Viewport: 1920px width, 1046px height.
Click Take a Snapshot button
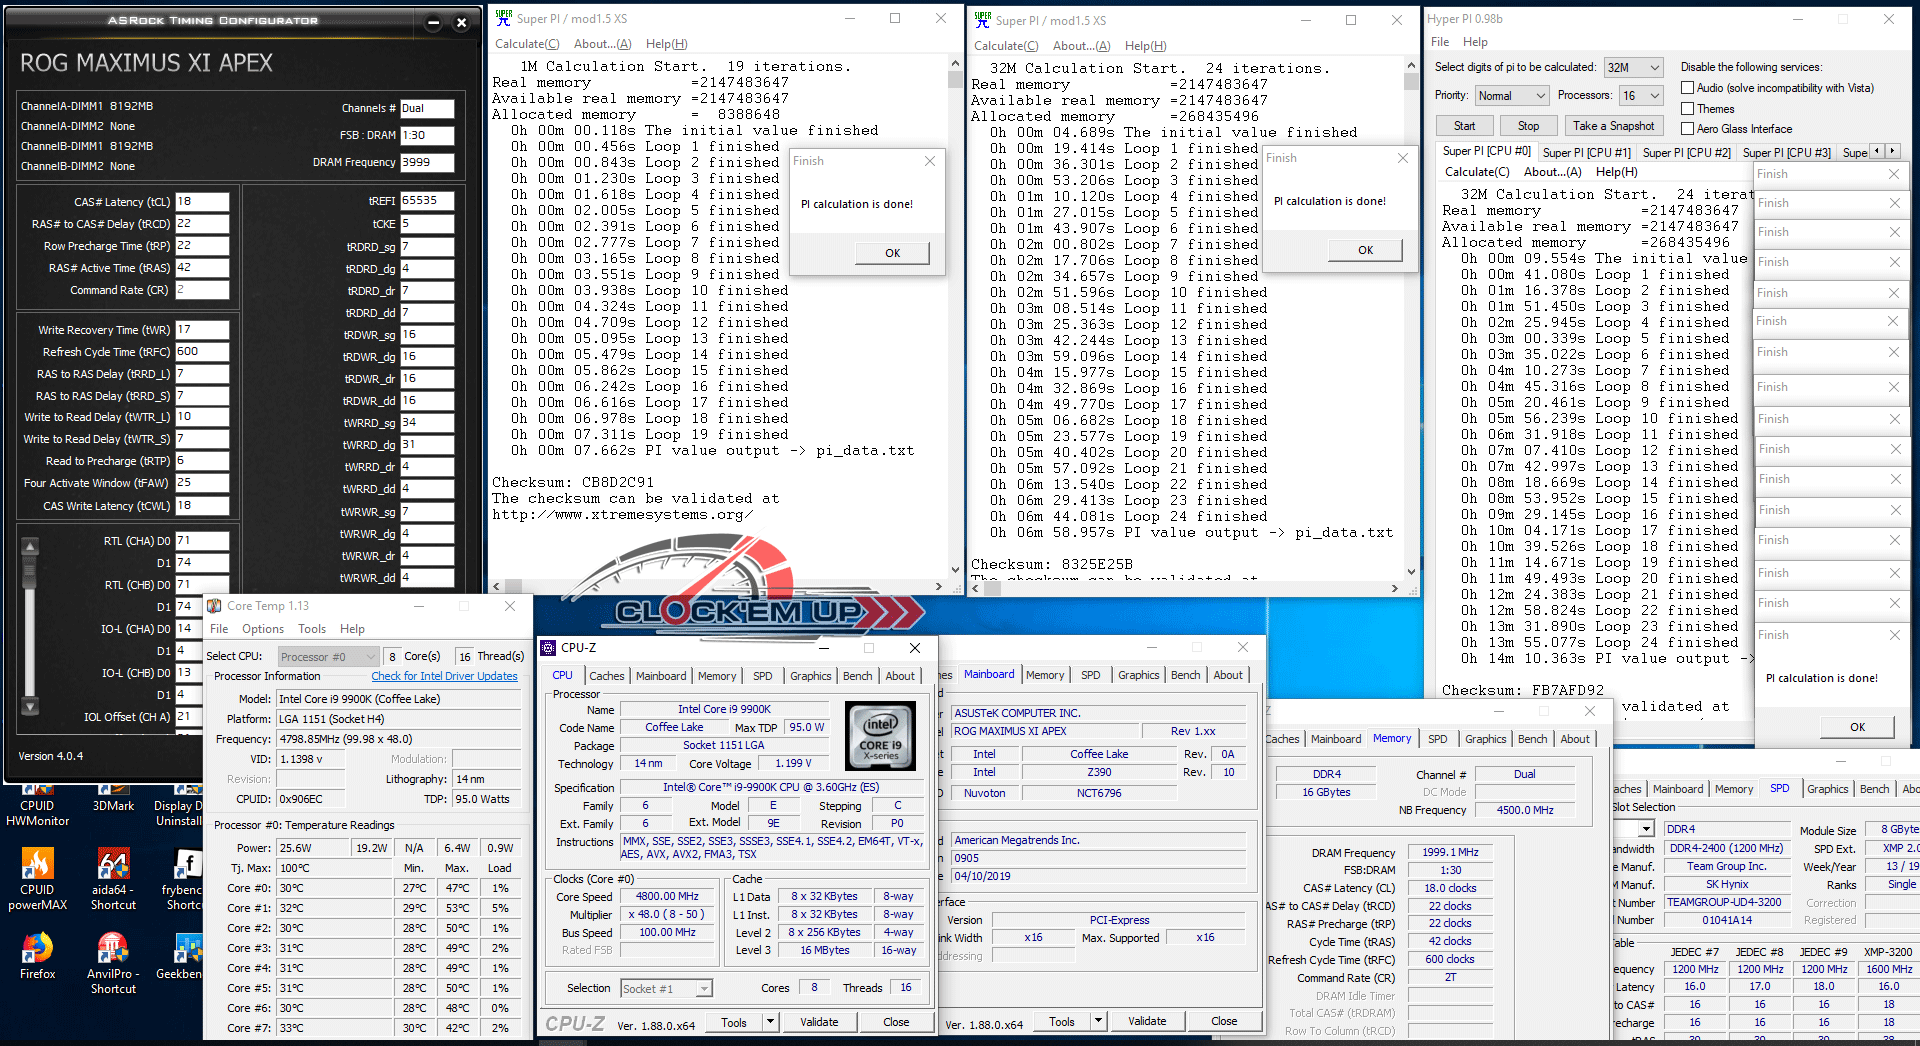tap(1613, 126)
